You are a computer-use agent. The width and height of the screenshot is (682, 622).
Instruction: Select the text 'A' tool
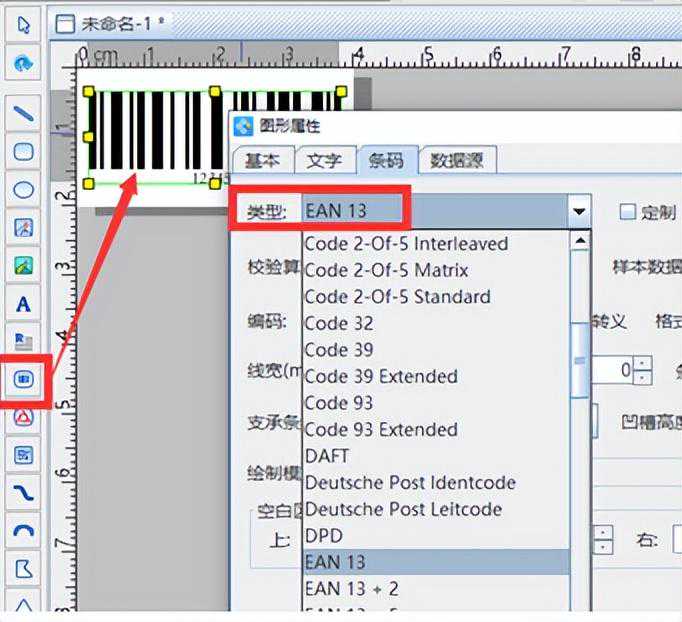(x=24, y=304)
